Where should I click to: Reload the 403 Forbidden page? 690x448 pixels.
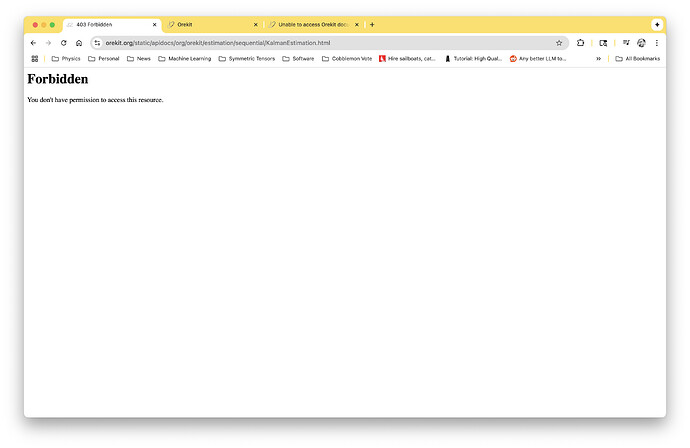[64, 43]
